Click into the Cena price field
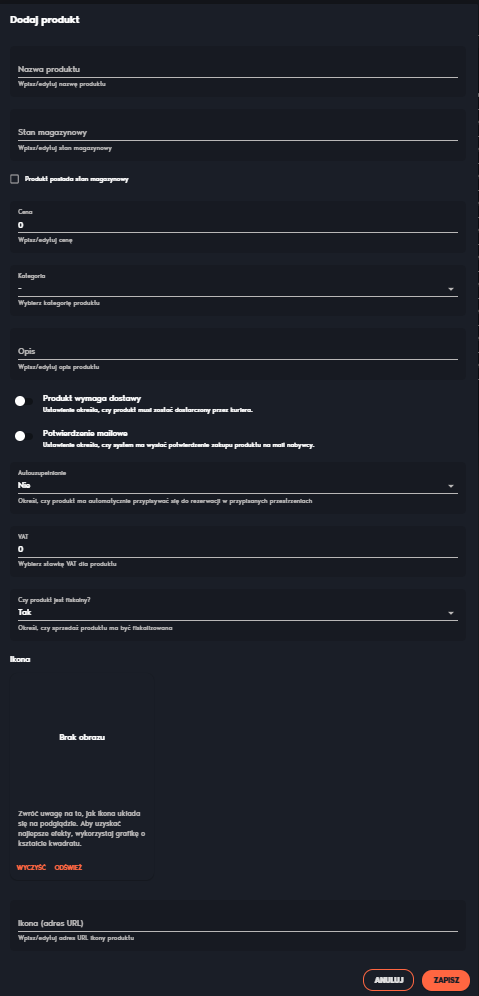This screenshot has height=996, width=479. 238,225
